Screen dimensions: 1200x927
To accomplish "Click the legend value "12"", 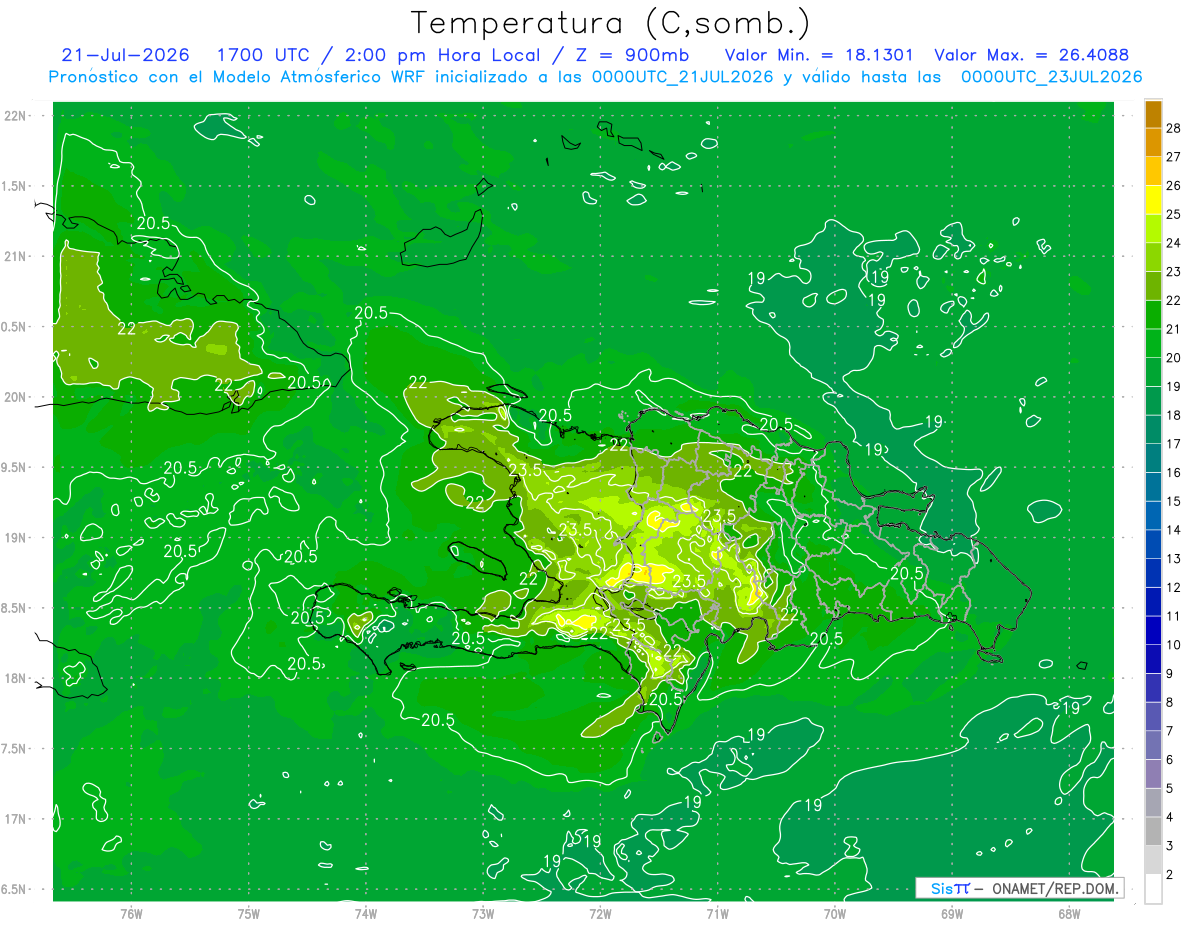I will click(x=1173, y=587).
